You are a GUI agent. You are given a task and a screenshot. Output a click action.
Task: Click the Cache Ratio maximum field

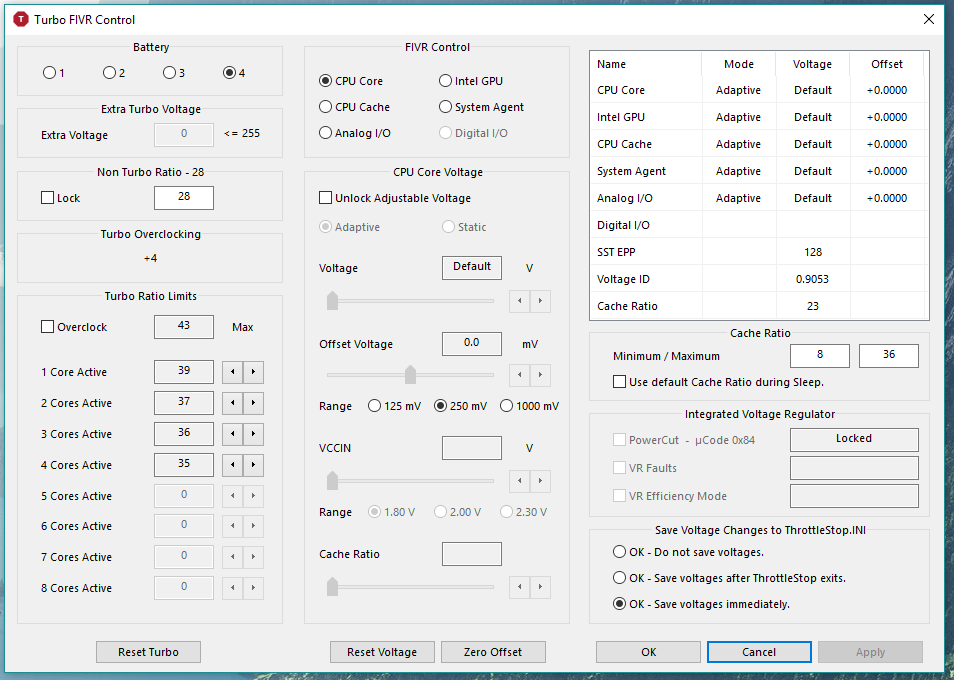coord(888,356)
